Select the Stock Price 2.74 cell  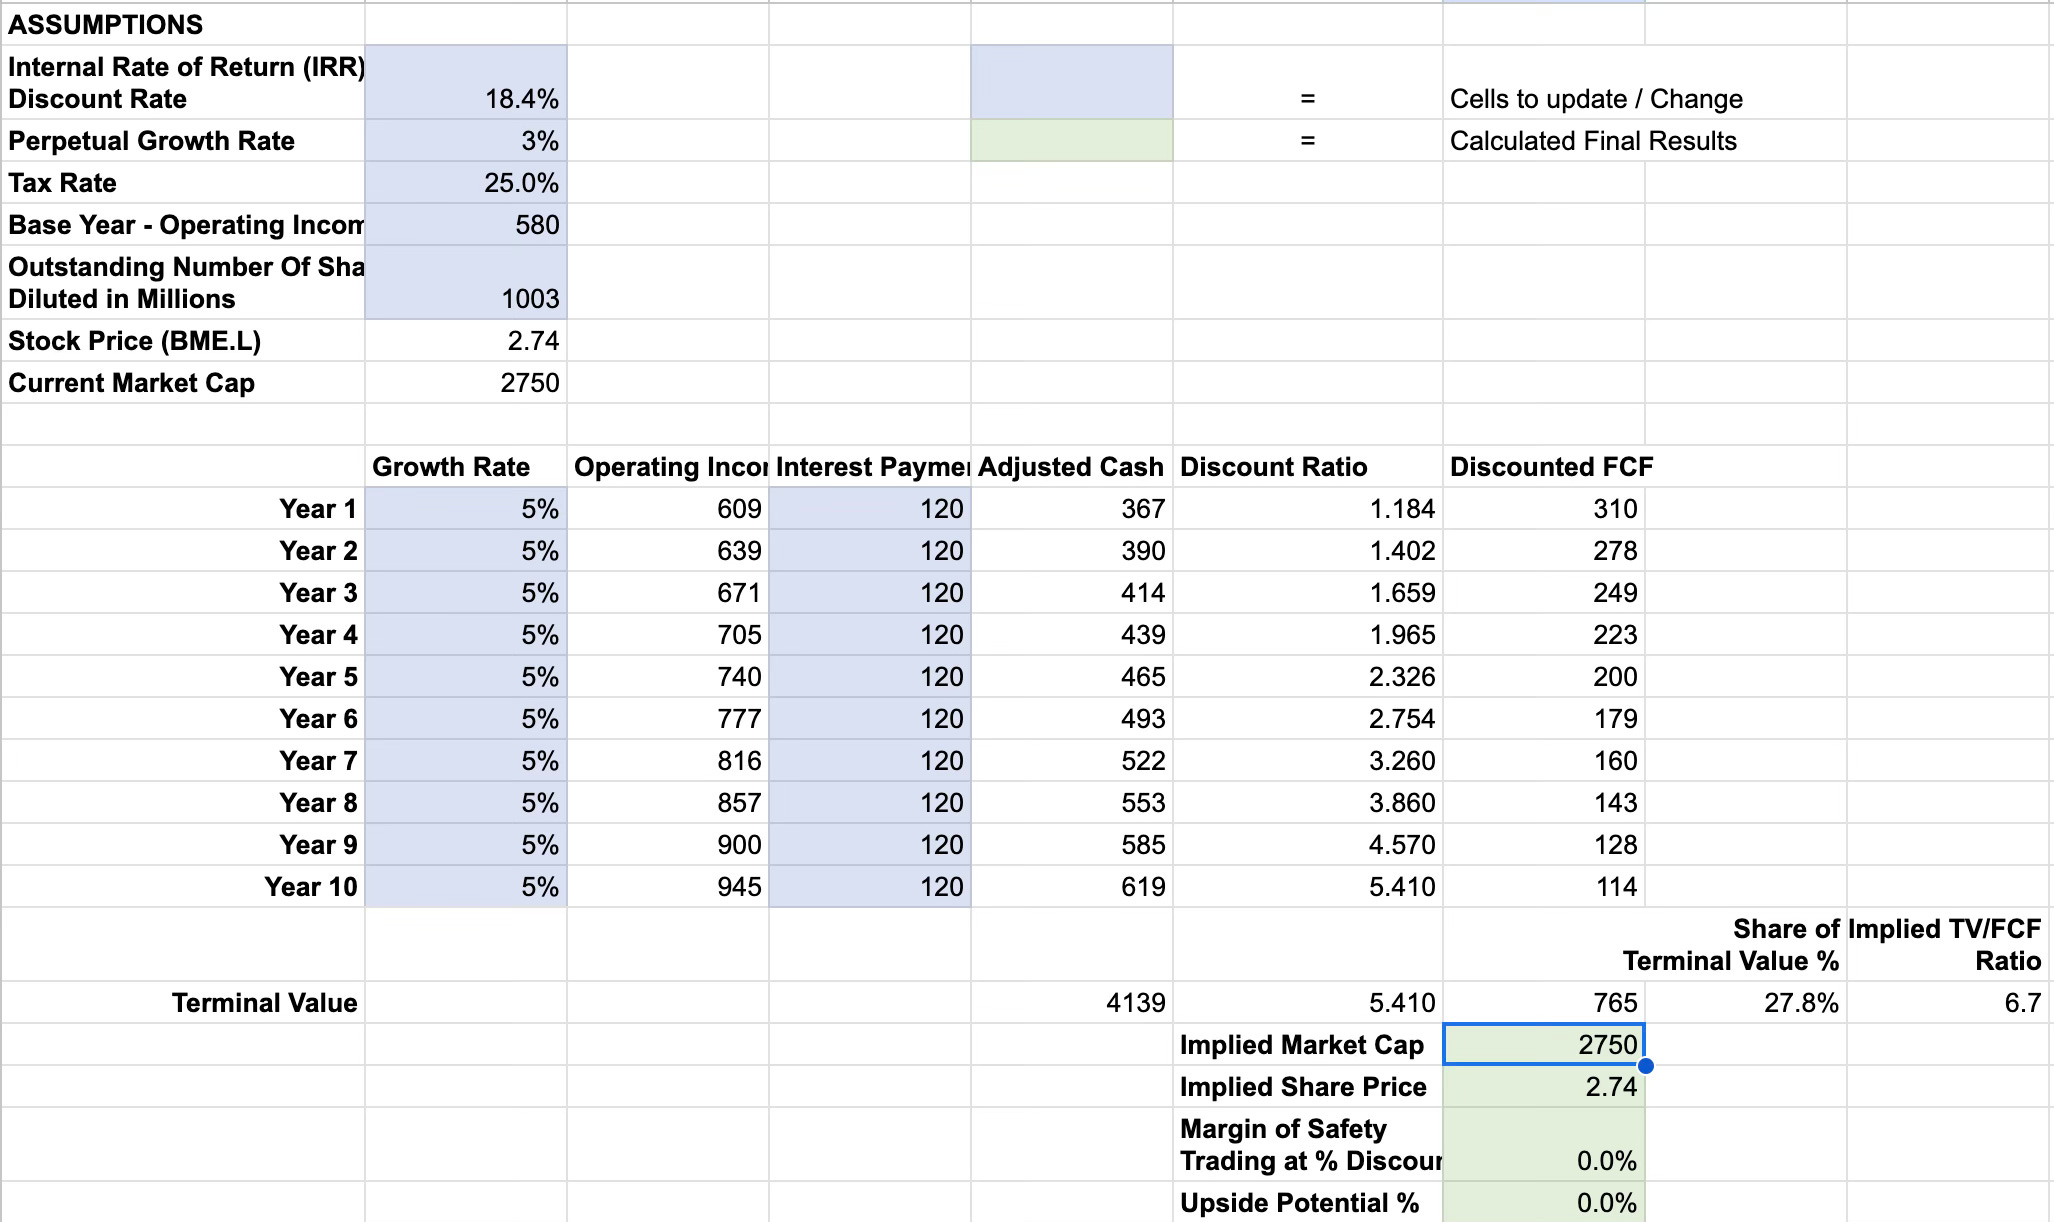click(x=466, y=341)
